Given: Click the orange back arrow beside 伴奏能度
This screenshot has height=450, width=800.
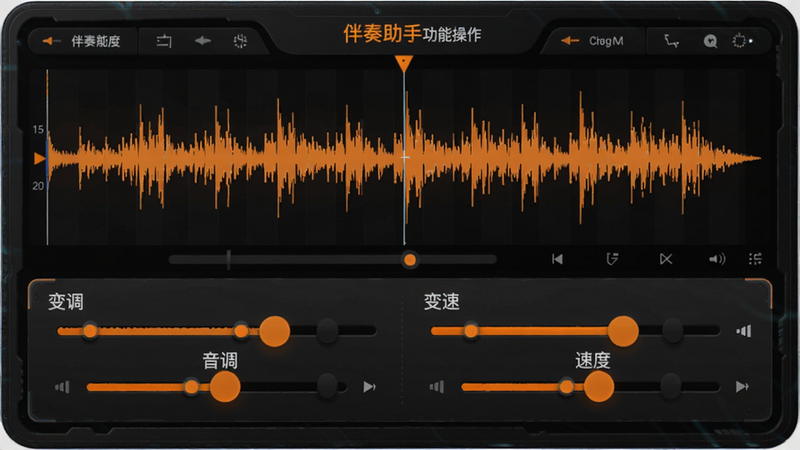Looking at the screenshot, I should click(51, 41).
